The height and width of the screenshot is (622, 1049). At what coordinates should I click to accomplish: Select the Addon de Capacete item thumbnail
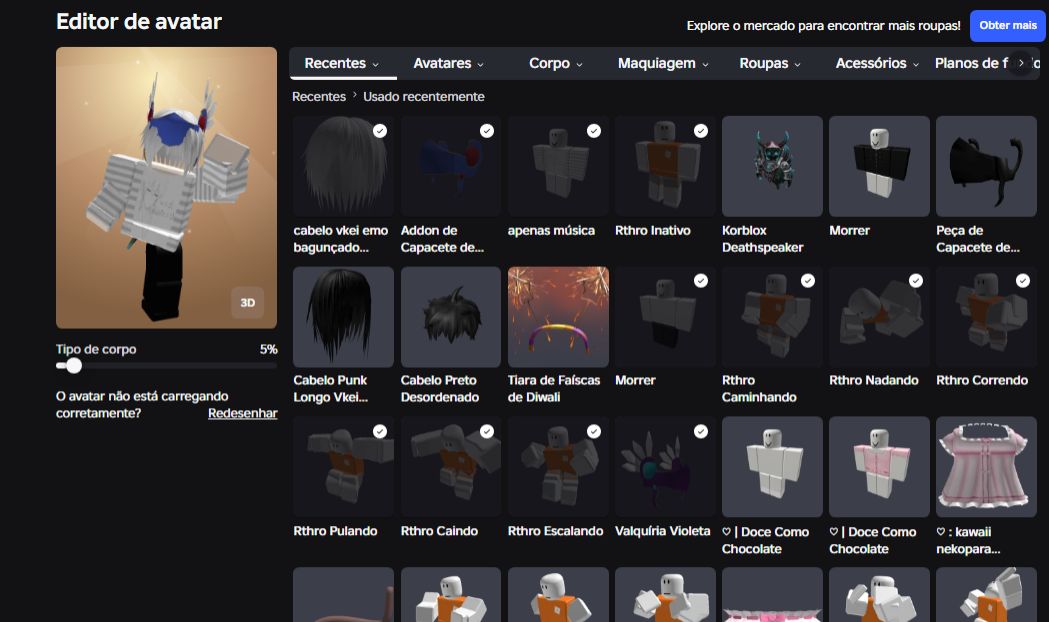pyautogui.click(x=451, y=166)
